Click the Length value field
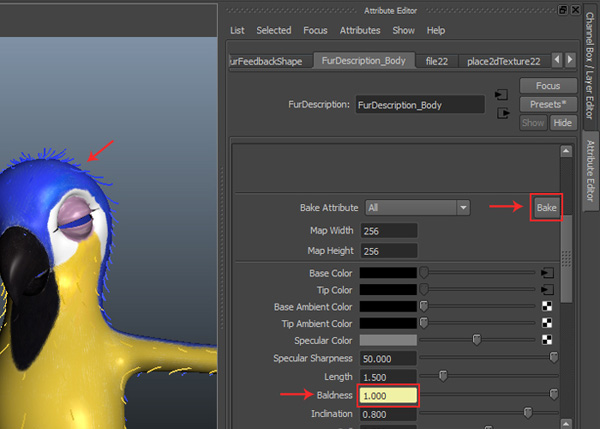 pyautogui.click(x=388, y=377)
